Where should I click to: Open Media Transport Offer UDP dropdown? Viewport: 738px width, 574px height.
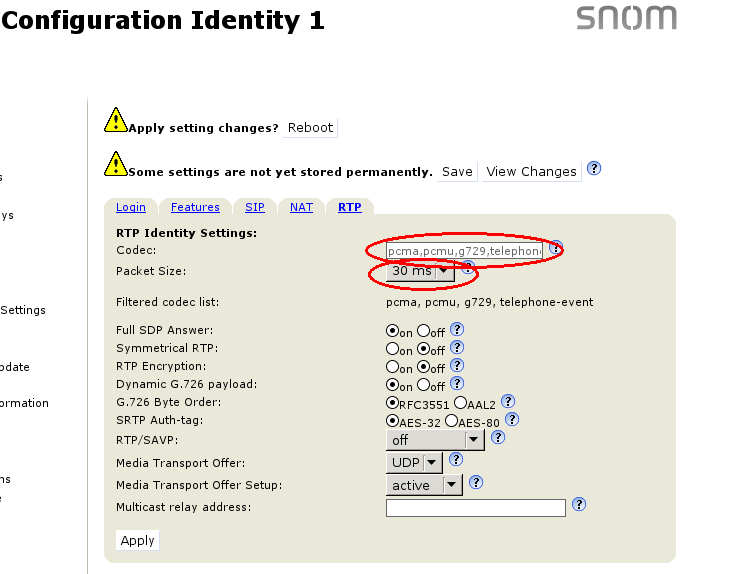click(413, 462)
